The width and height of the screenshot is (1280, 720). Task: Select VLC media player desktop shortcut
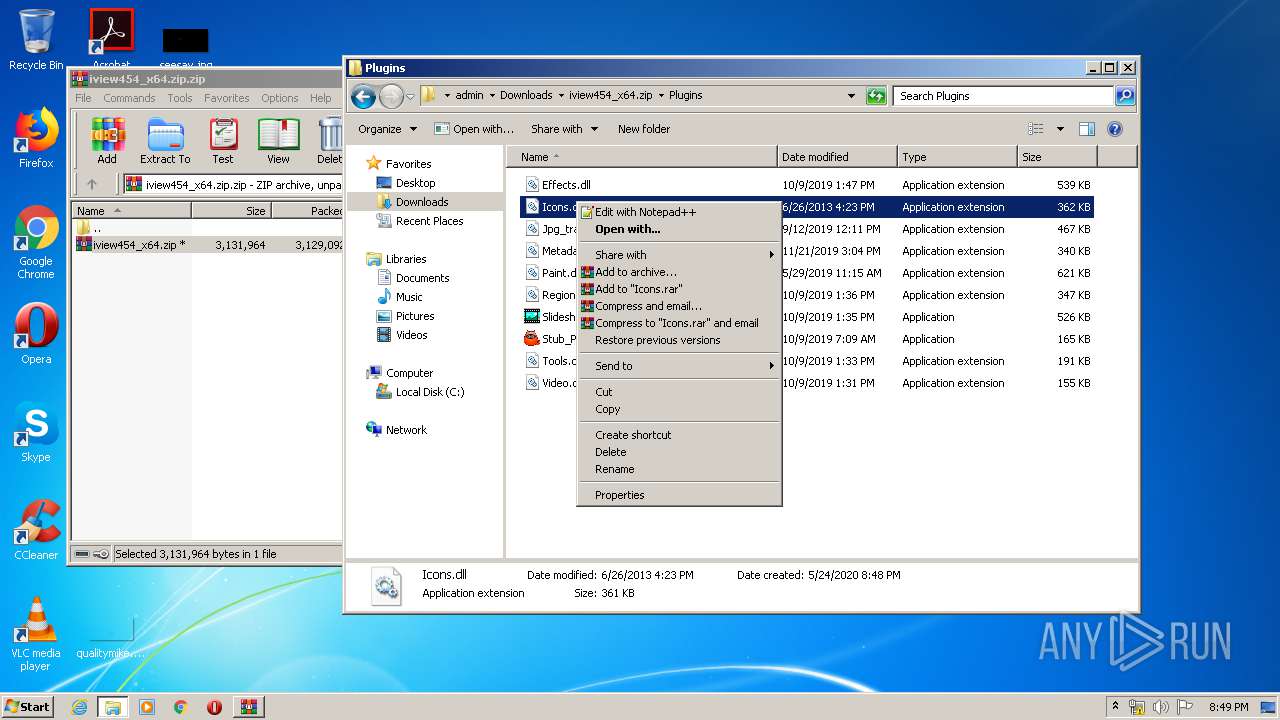tap(36, 634)
